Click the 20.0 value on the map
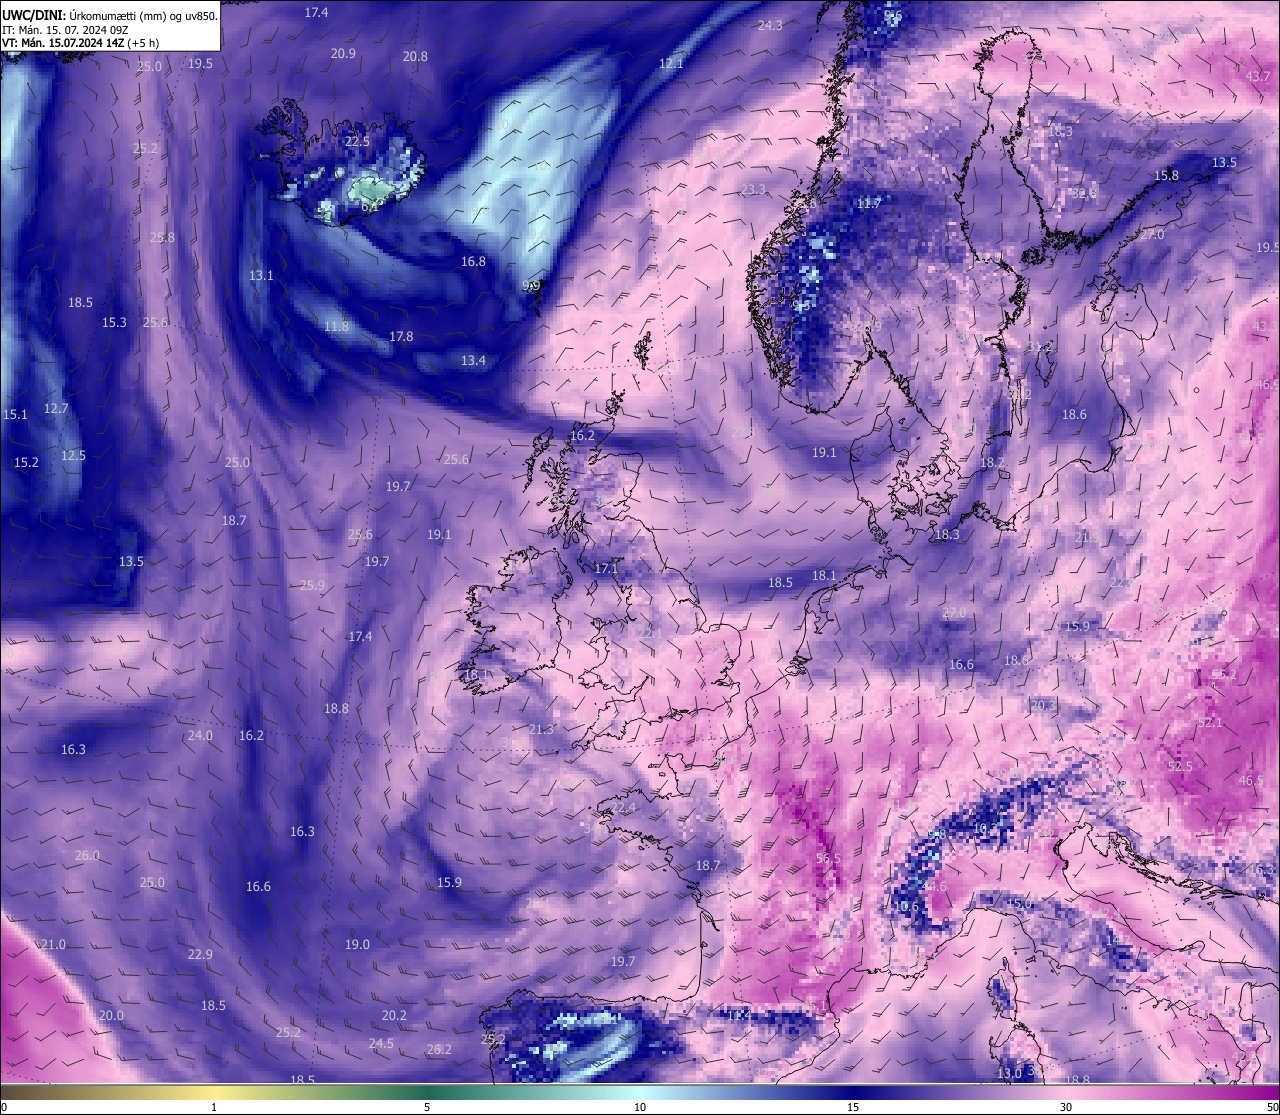Image resolution: width=1280 pixels, height=1115 pixels. pos(111,1015)
